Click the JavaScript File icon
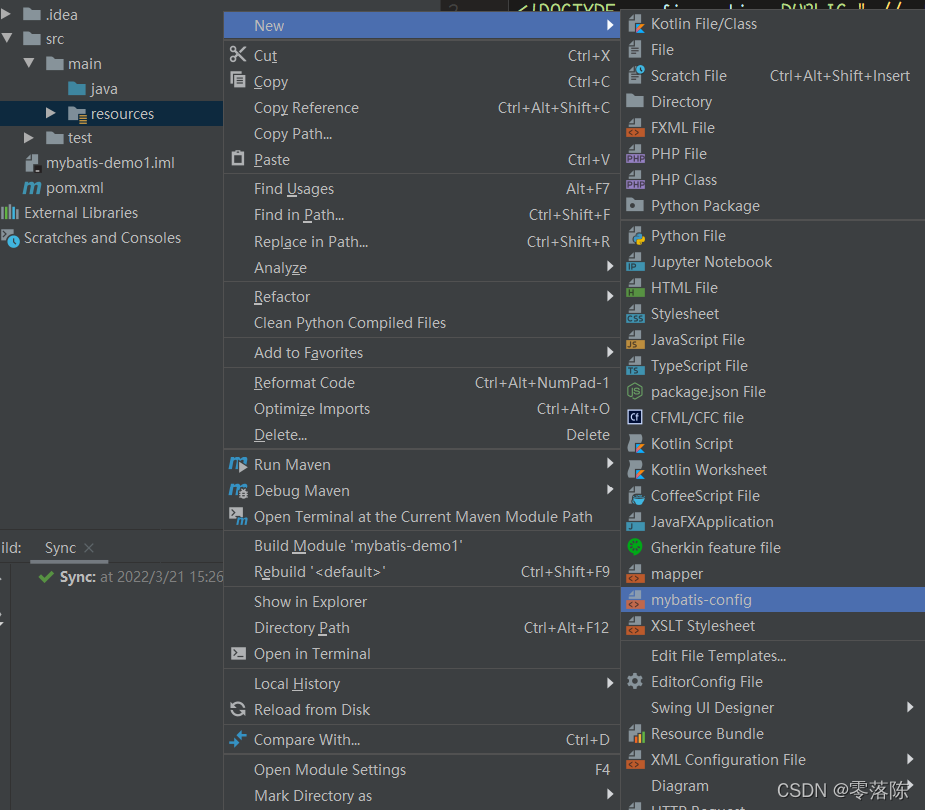This screenshot has height=810, width=925. (x=635, y=340)
